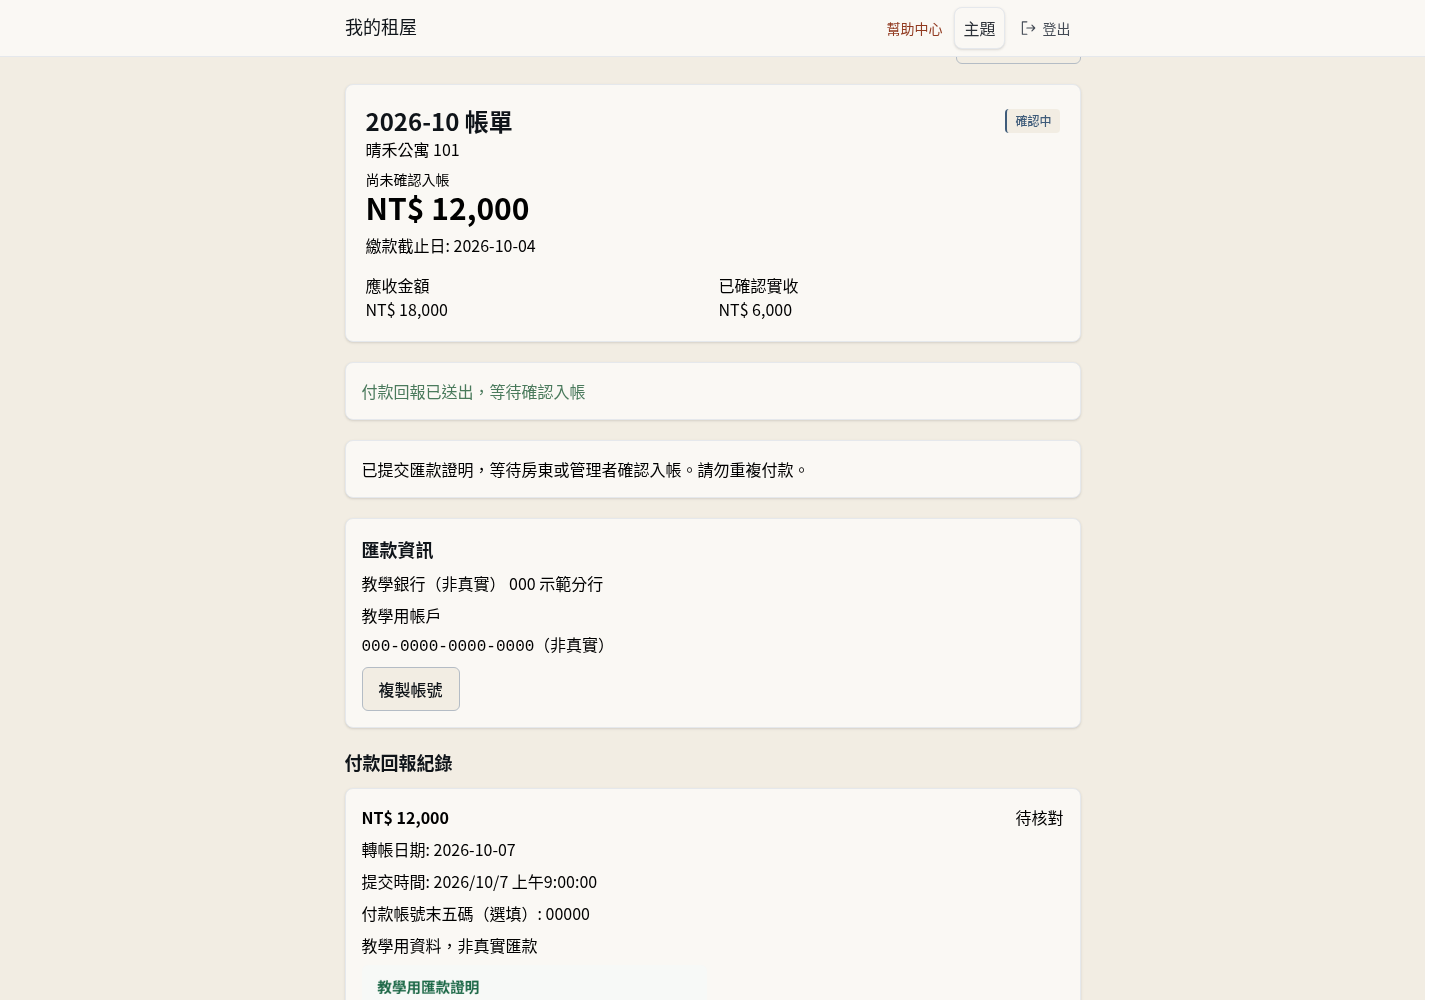Click the 付款回報紀錄 section heading

point(398,763)
